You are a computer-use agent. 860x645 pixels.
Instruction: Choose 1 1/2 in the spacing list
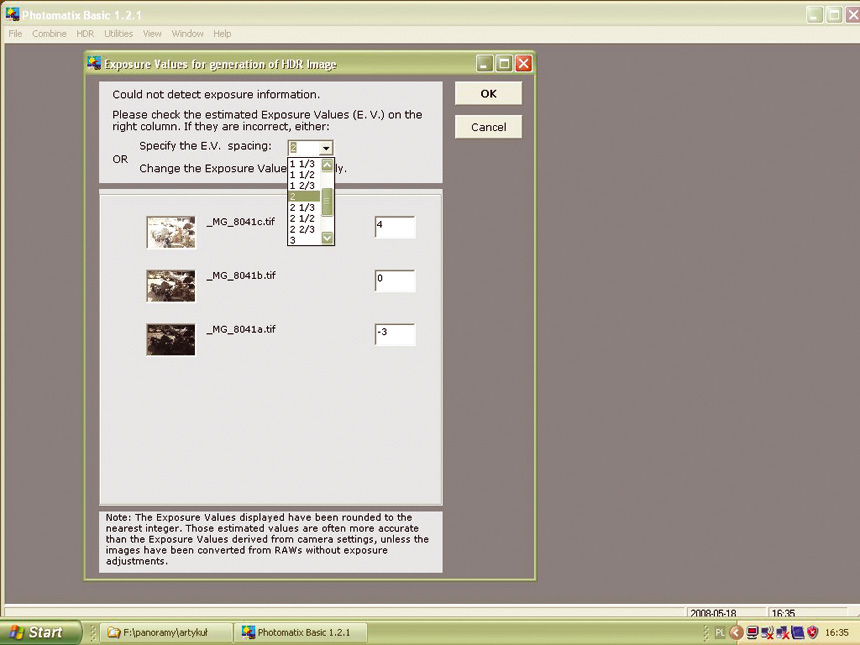pyautogui.click(x=304, y=175)
